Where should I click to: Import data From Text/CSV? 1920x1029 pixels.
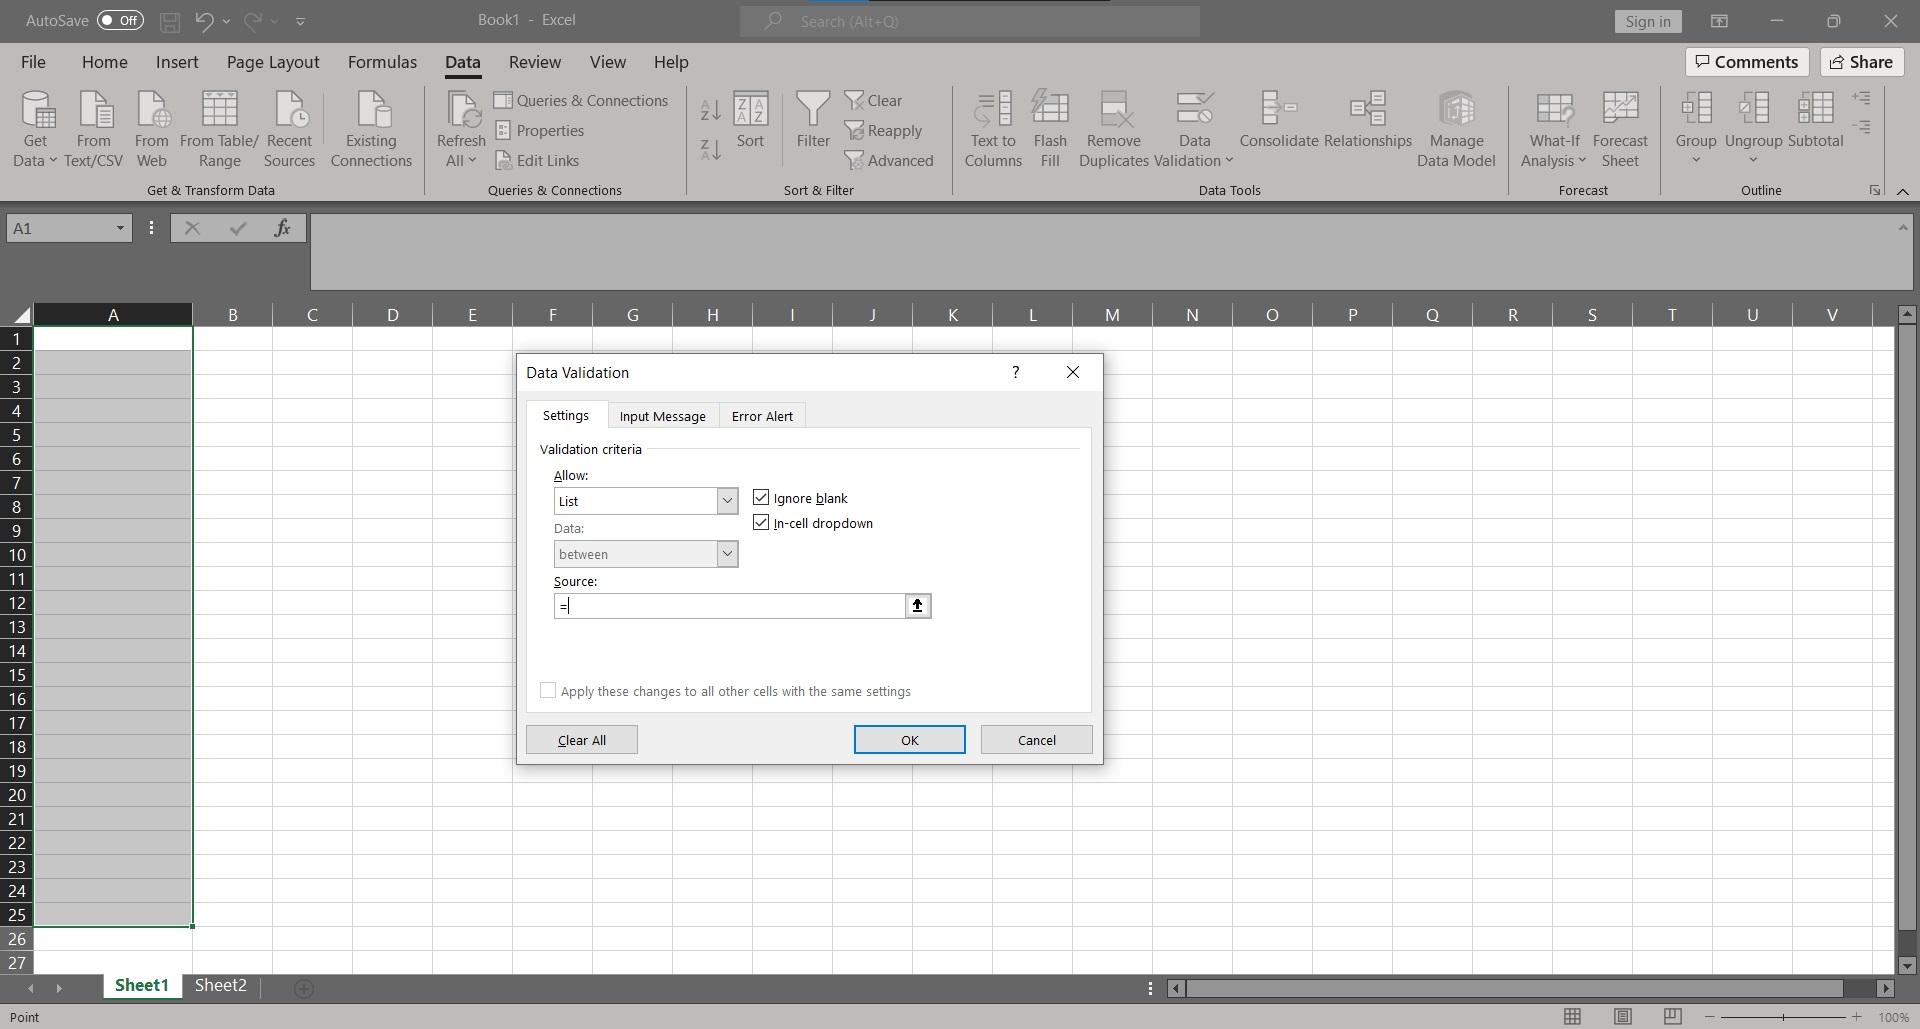point(93,130)
